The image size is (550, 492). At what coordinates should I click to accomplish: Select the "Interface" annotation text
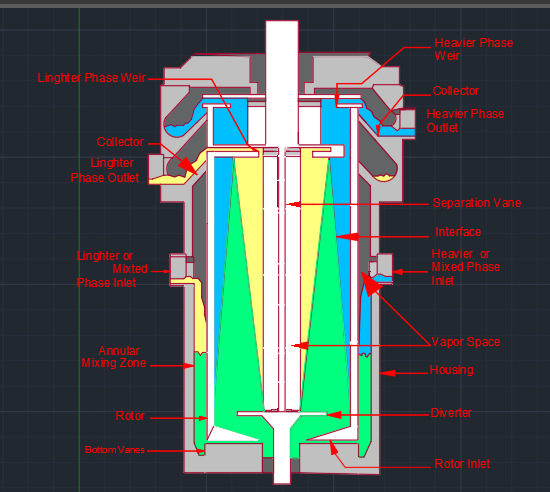[458, 232]
